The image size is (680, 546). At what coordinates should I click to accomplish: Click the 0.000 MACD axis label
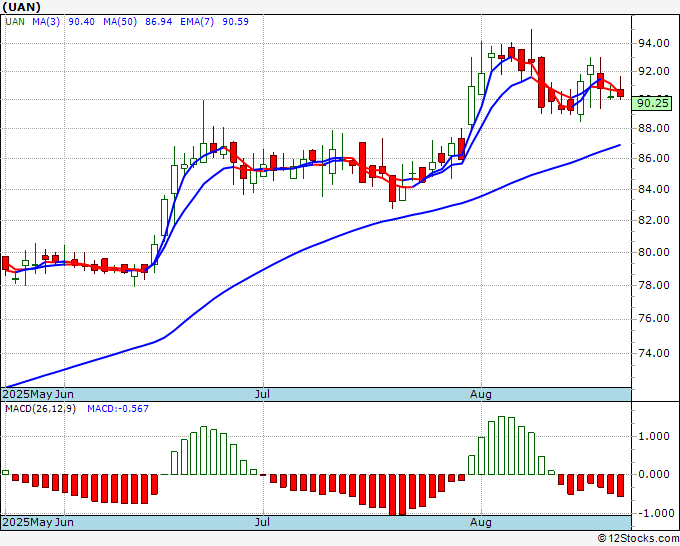[654, 474]
